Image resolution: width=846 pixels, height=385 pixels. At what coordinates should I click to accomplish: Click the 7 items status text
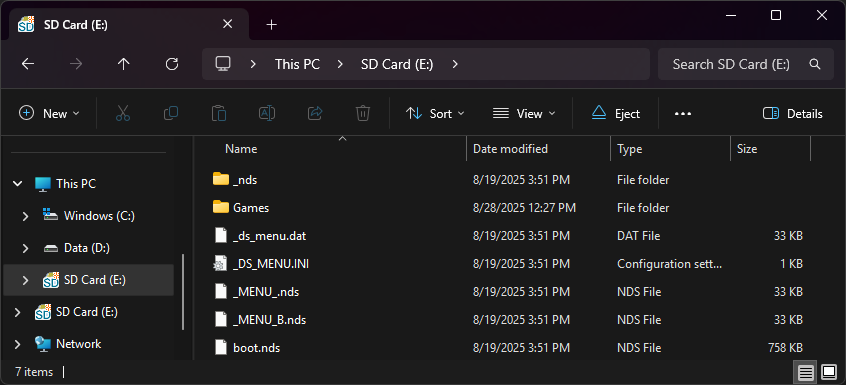tap(34, 372)
